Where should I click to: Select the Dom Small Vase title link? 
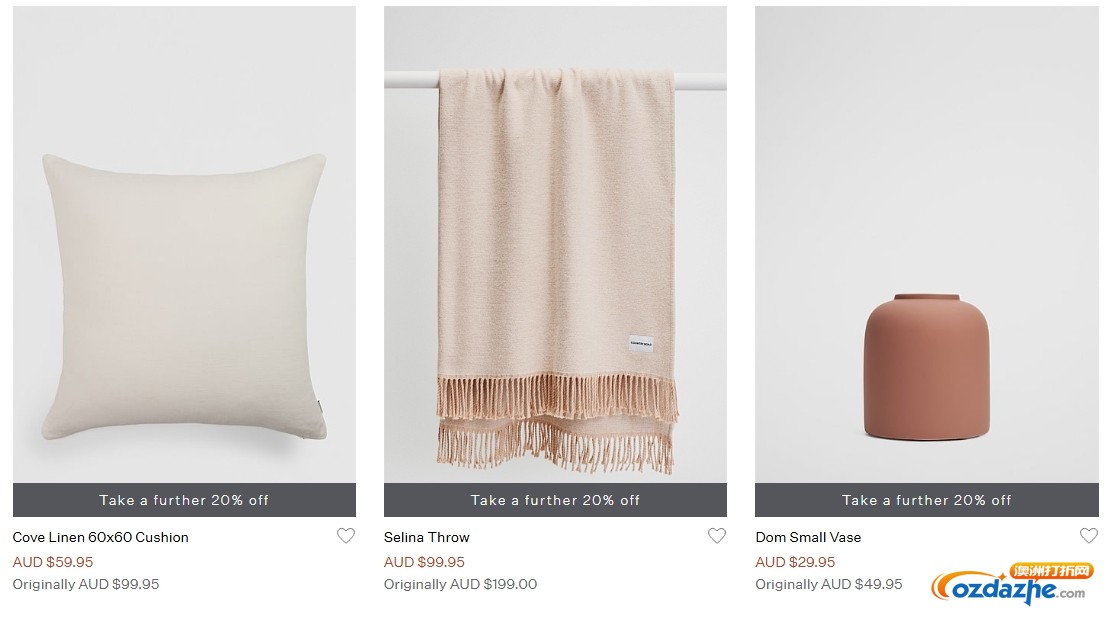808,538
